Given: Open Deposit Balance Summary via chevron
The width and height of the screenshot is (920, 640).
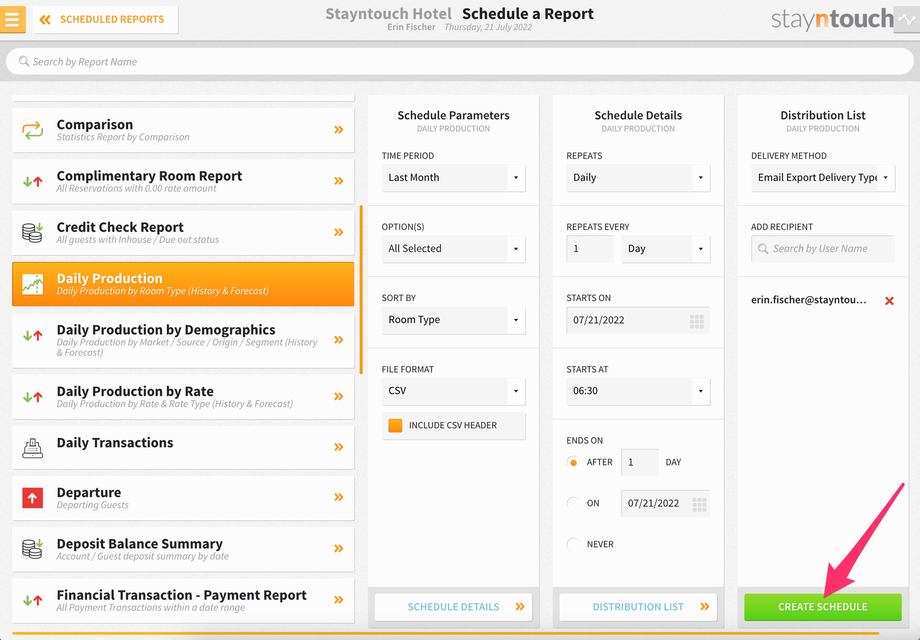Looking at the screenshot, I should pos(339,548).
